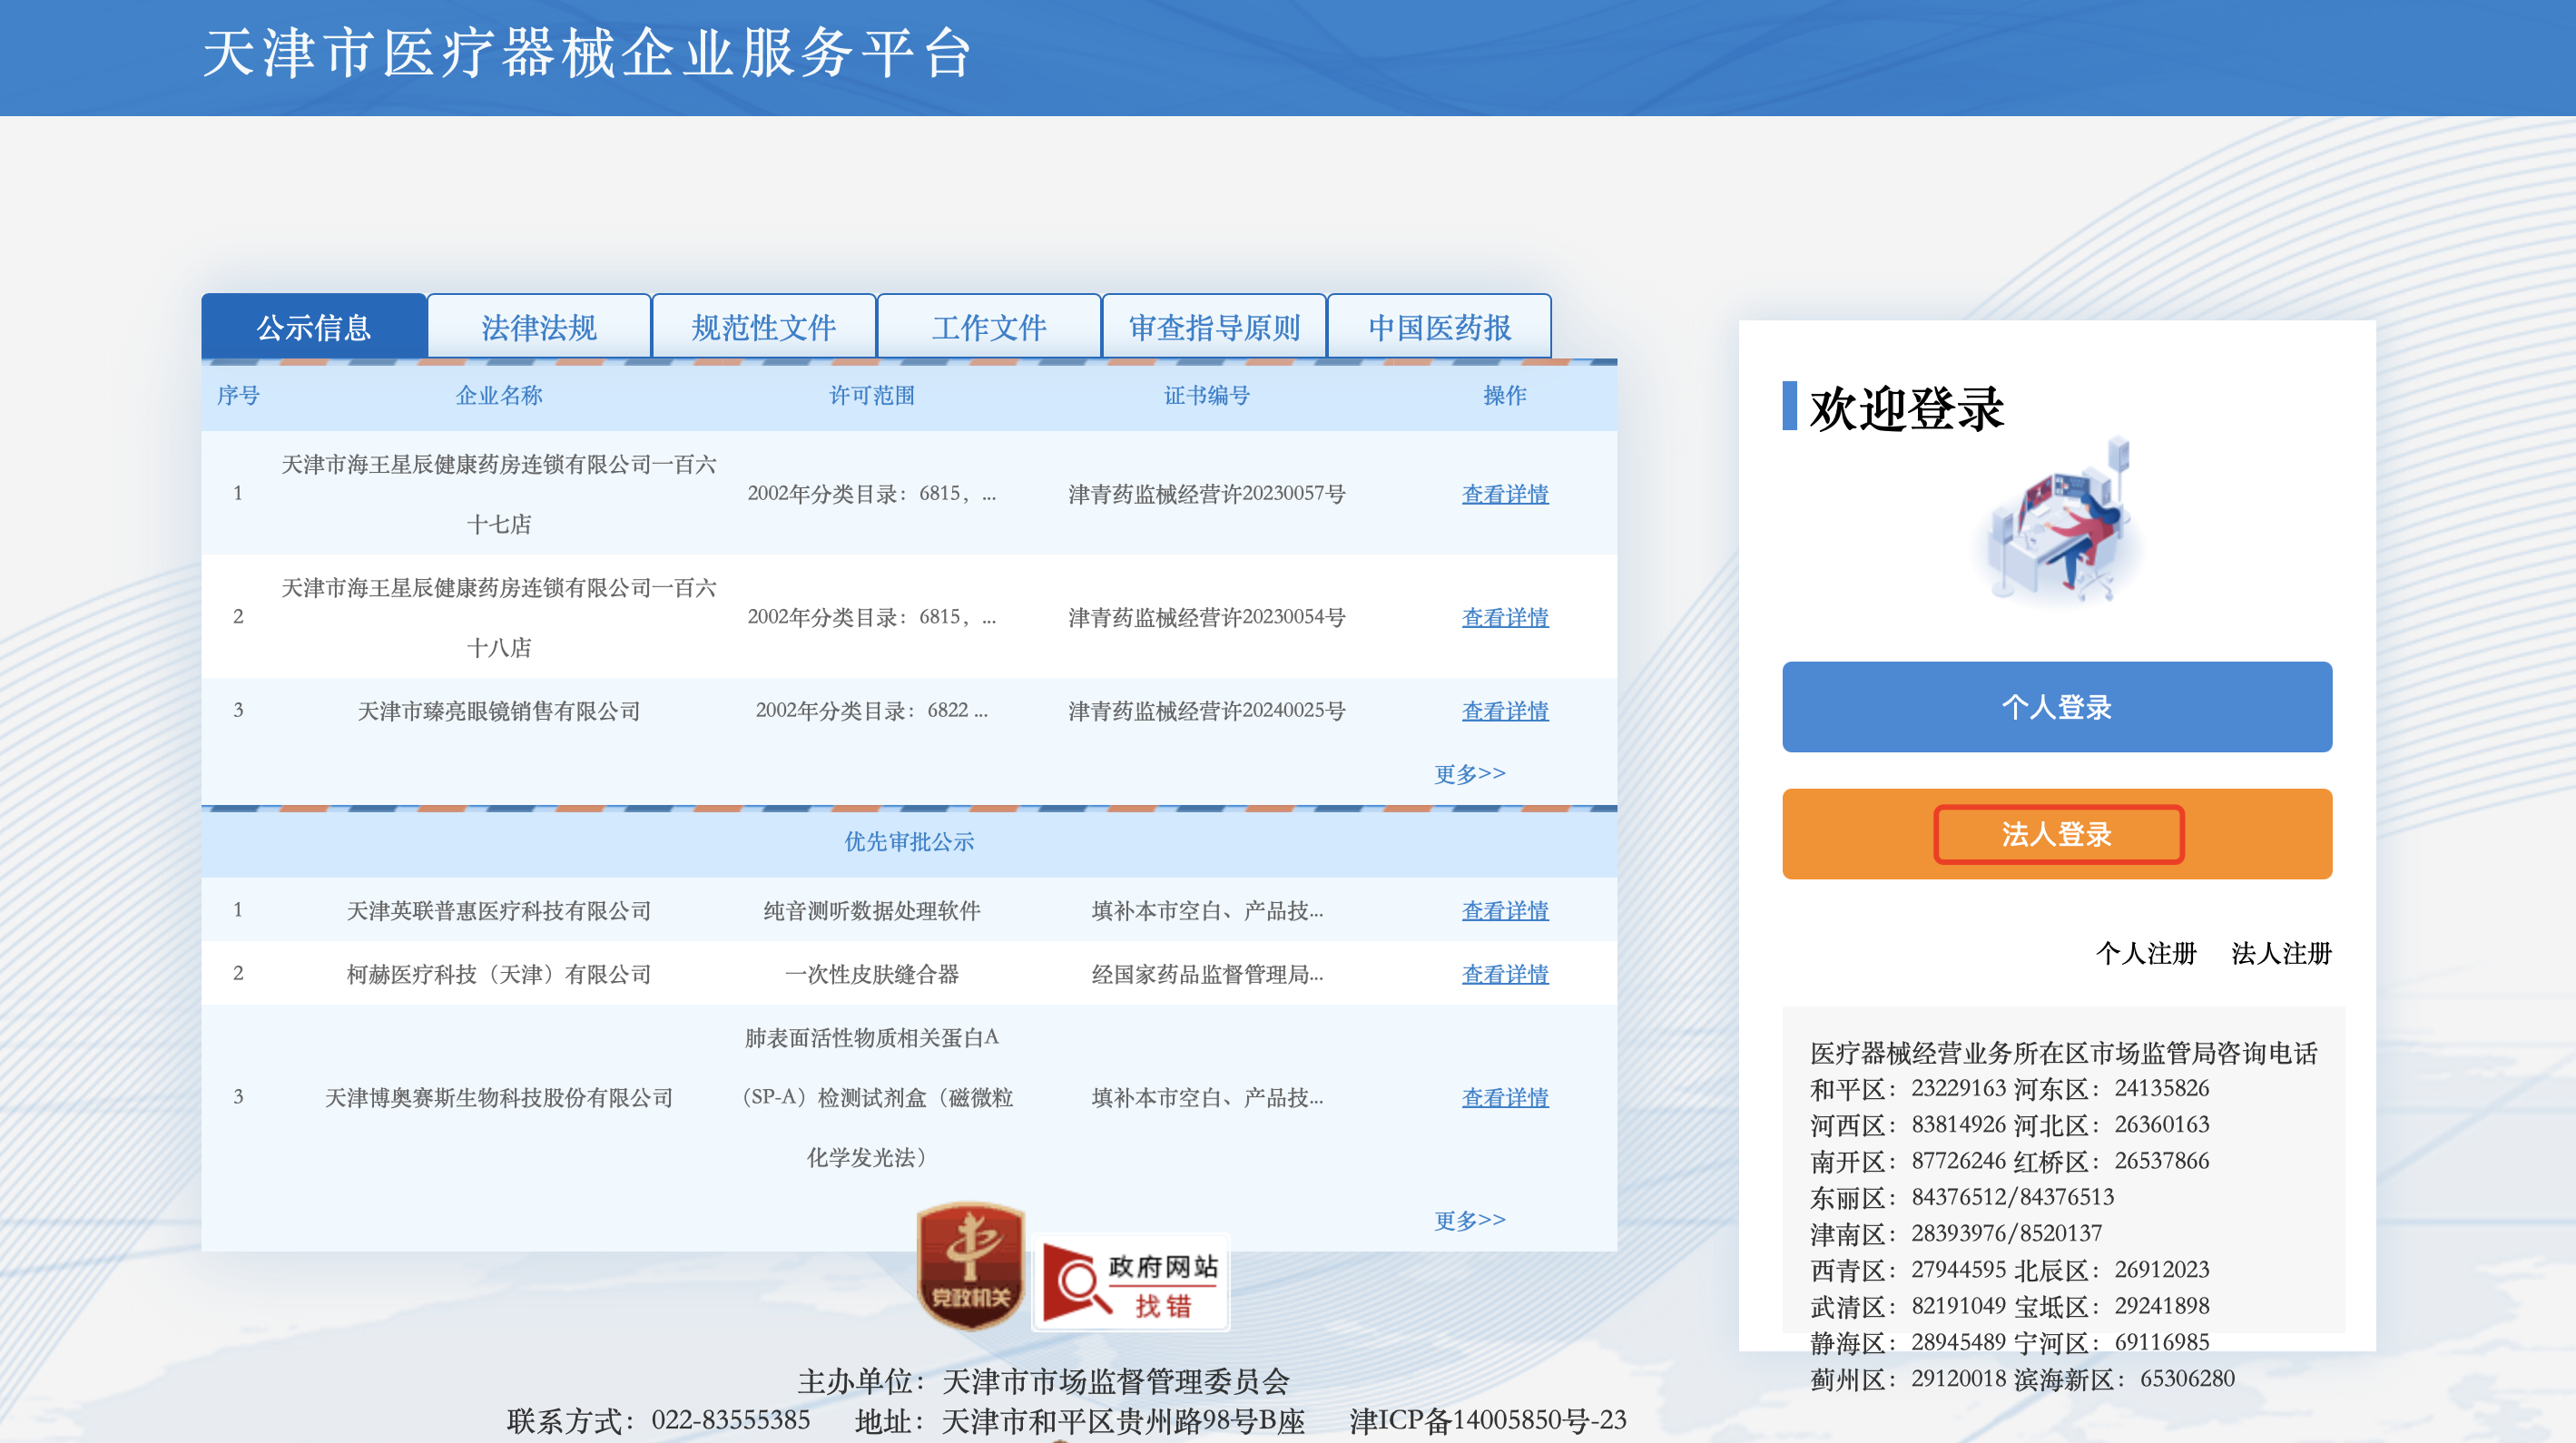Select the 公示信息 tab
Image resolution: width=2576 pixels, height=1443 pixels.
coord(314,327)
